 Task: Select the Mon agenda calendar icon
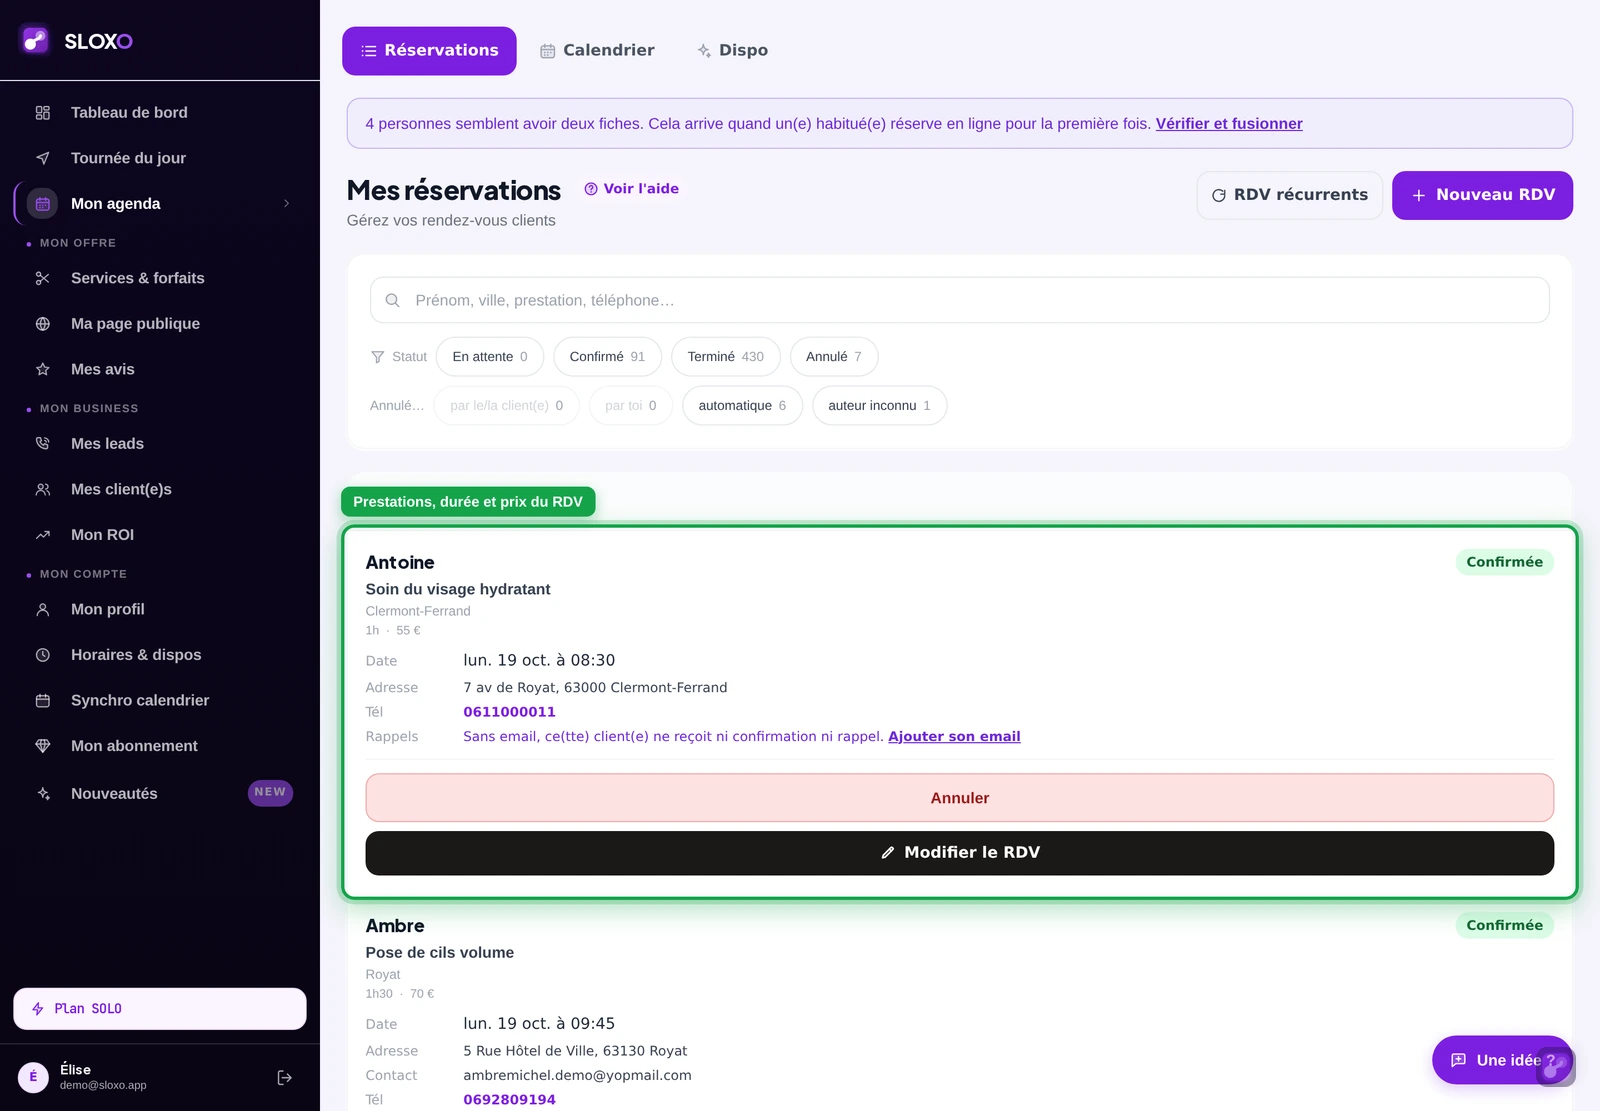click(42, 203)
